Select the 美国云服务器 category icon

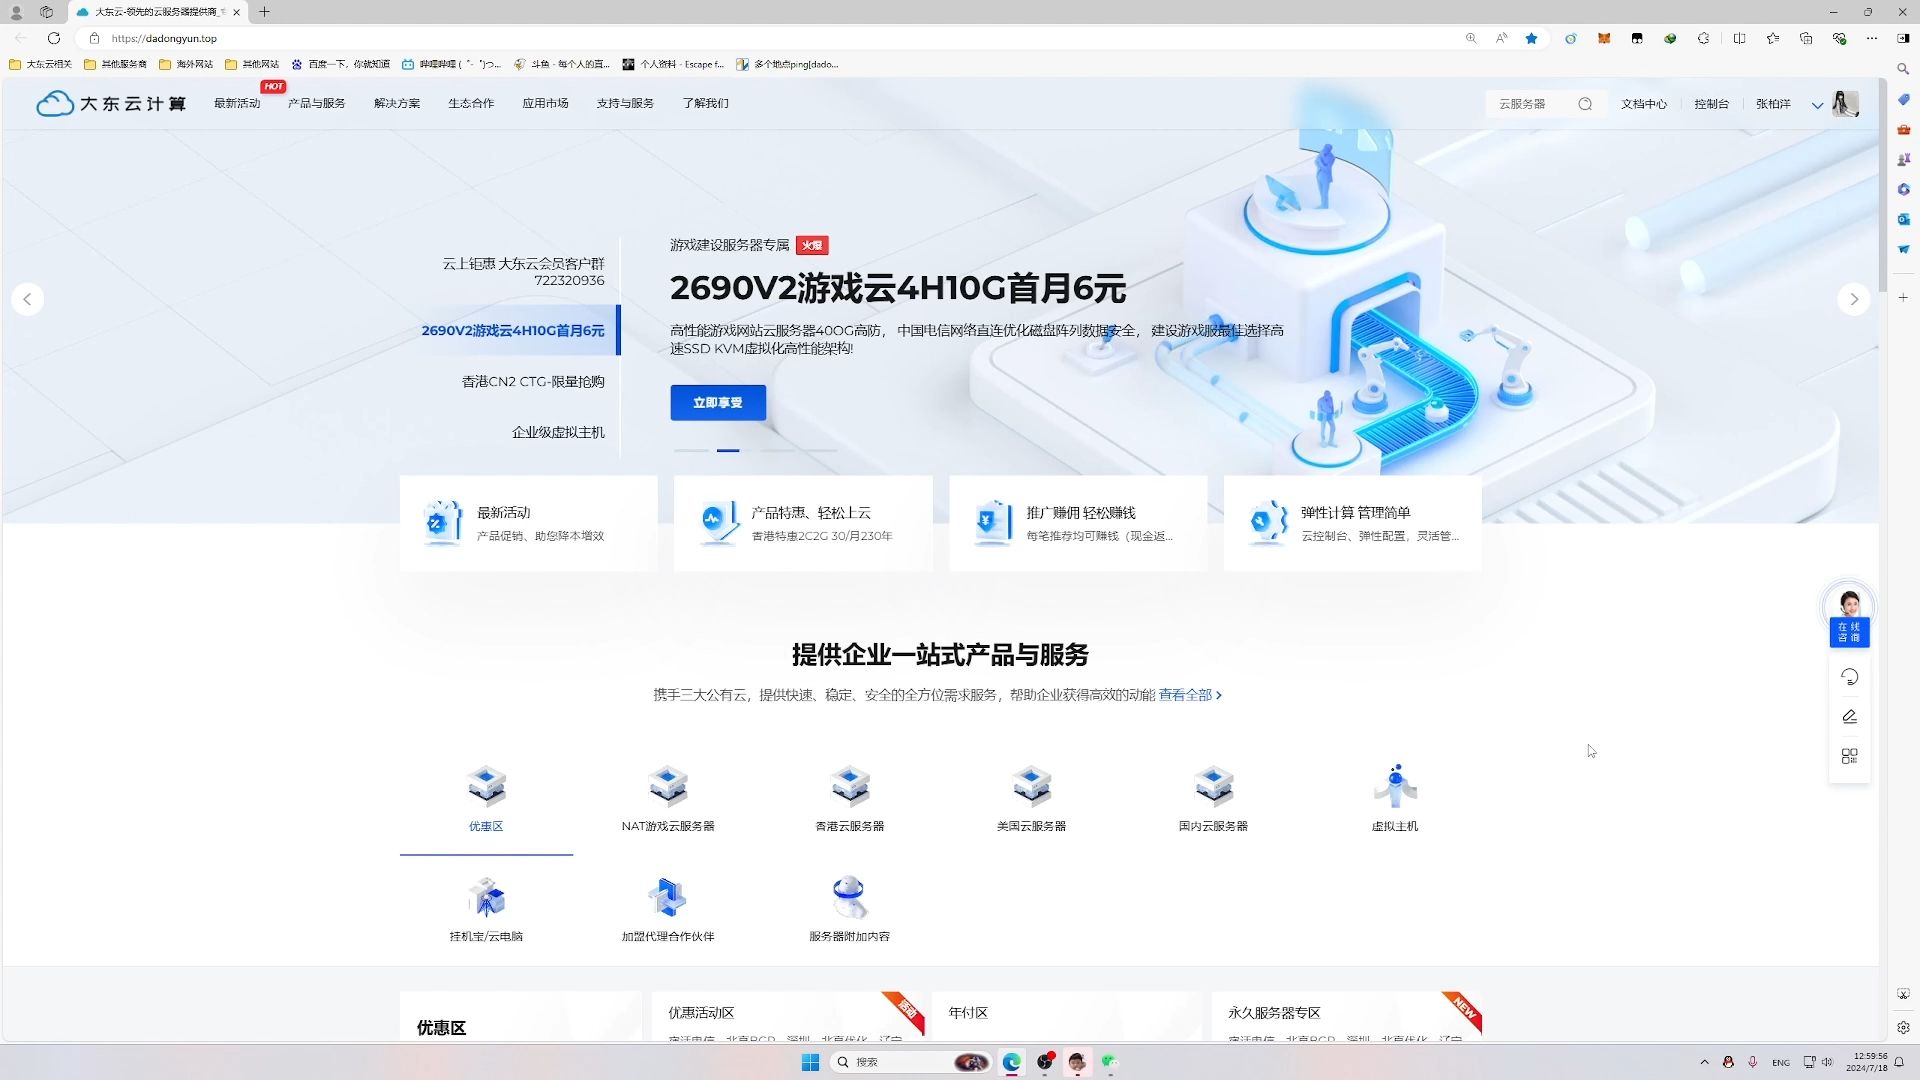pyautogui.click(x=1031, y=786)
